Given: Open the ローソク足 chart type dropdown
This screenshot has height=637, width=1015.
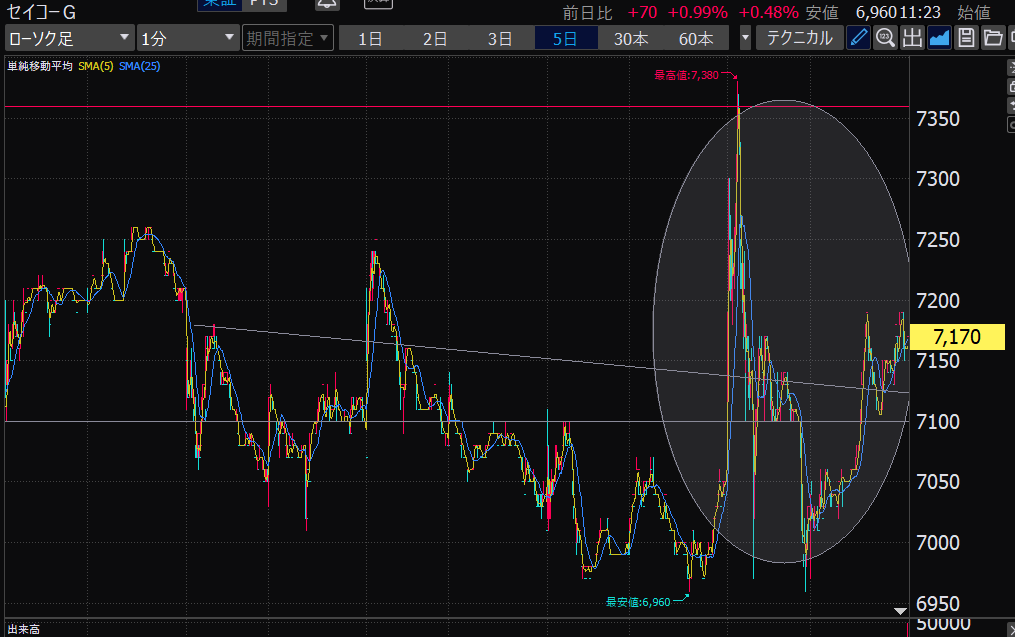Looking at the screenshot, I should (x=68, y=39).
